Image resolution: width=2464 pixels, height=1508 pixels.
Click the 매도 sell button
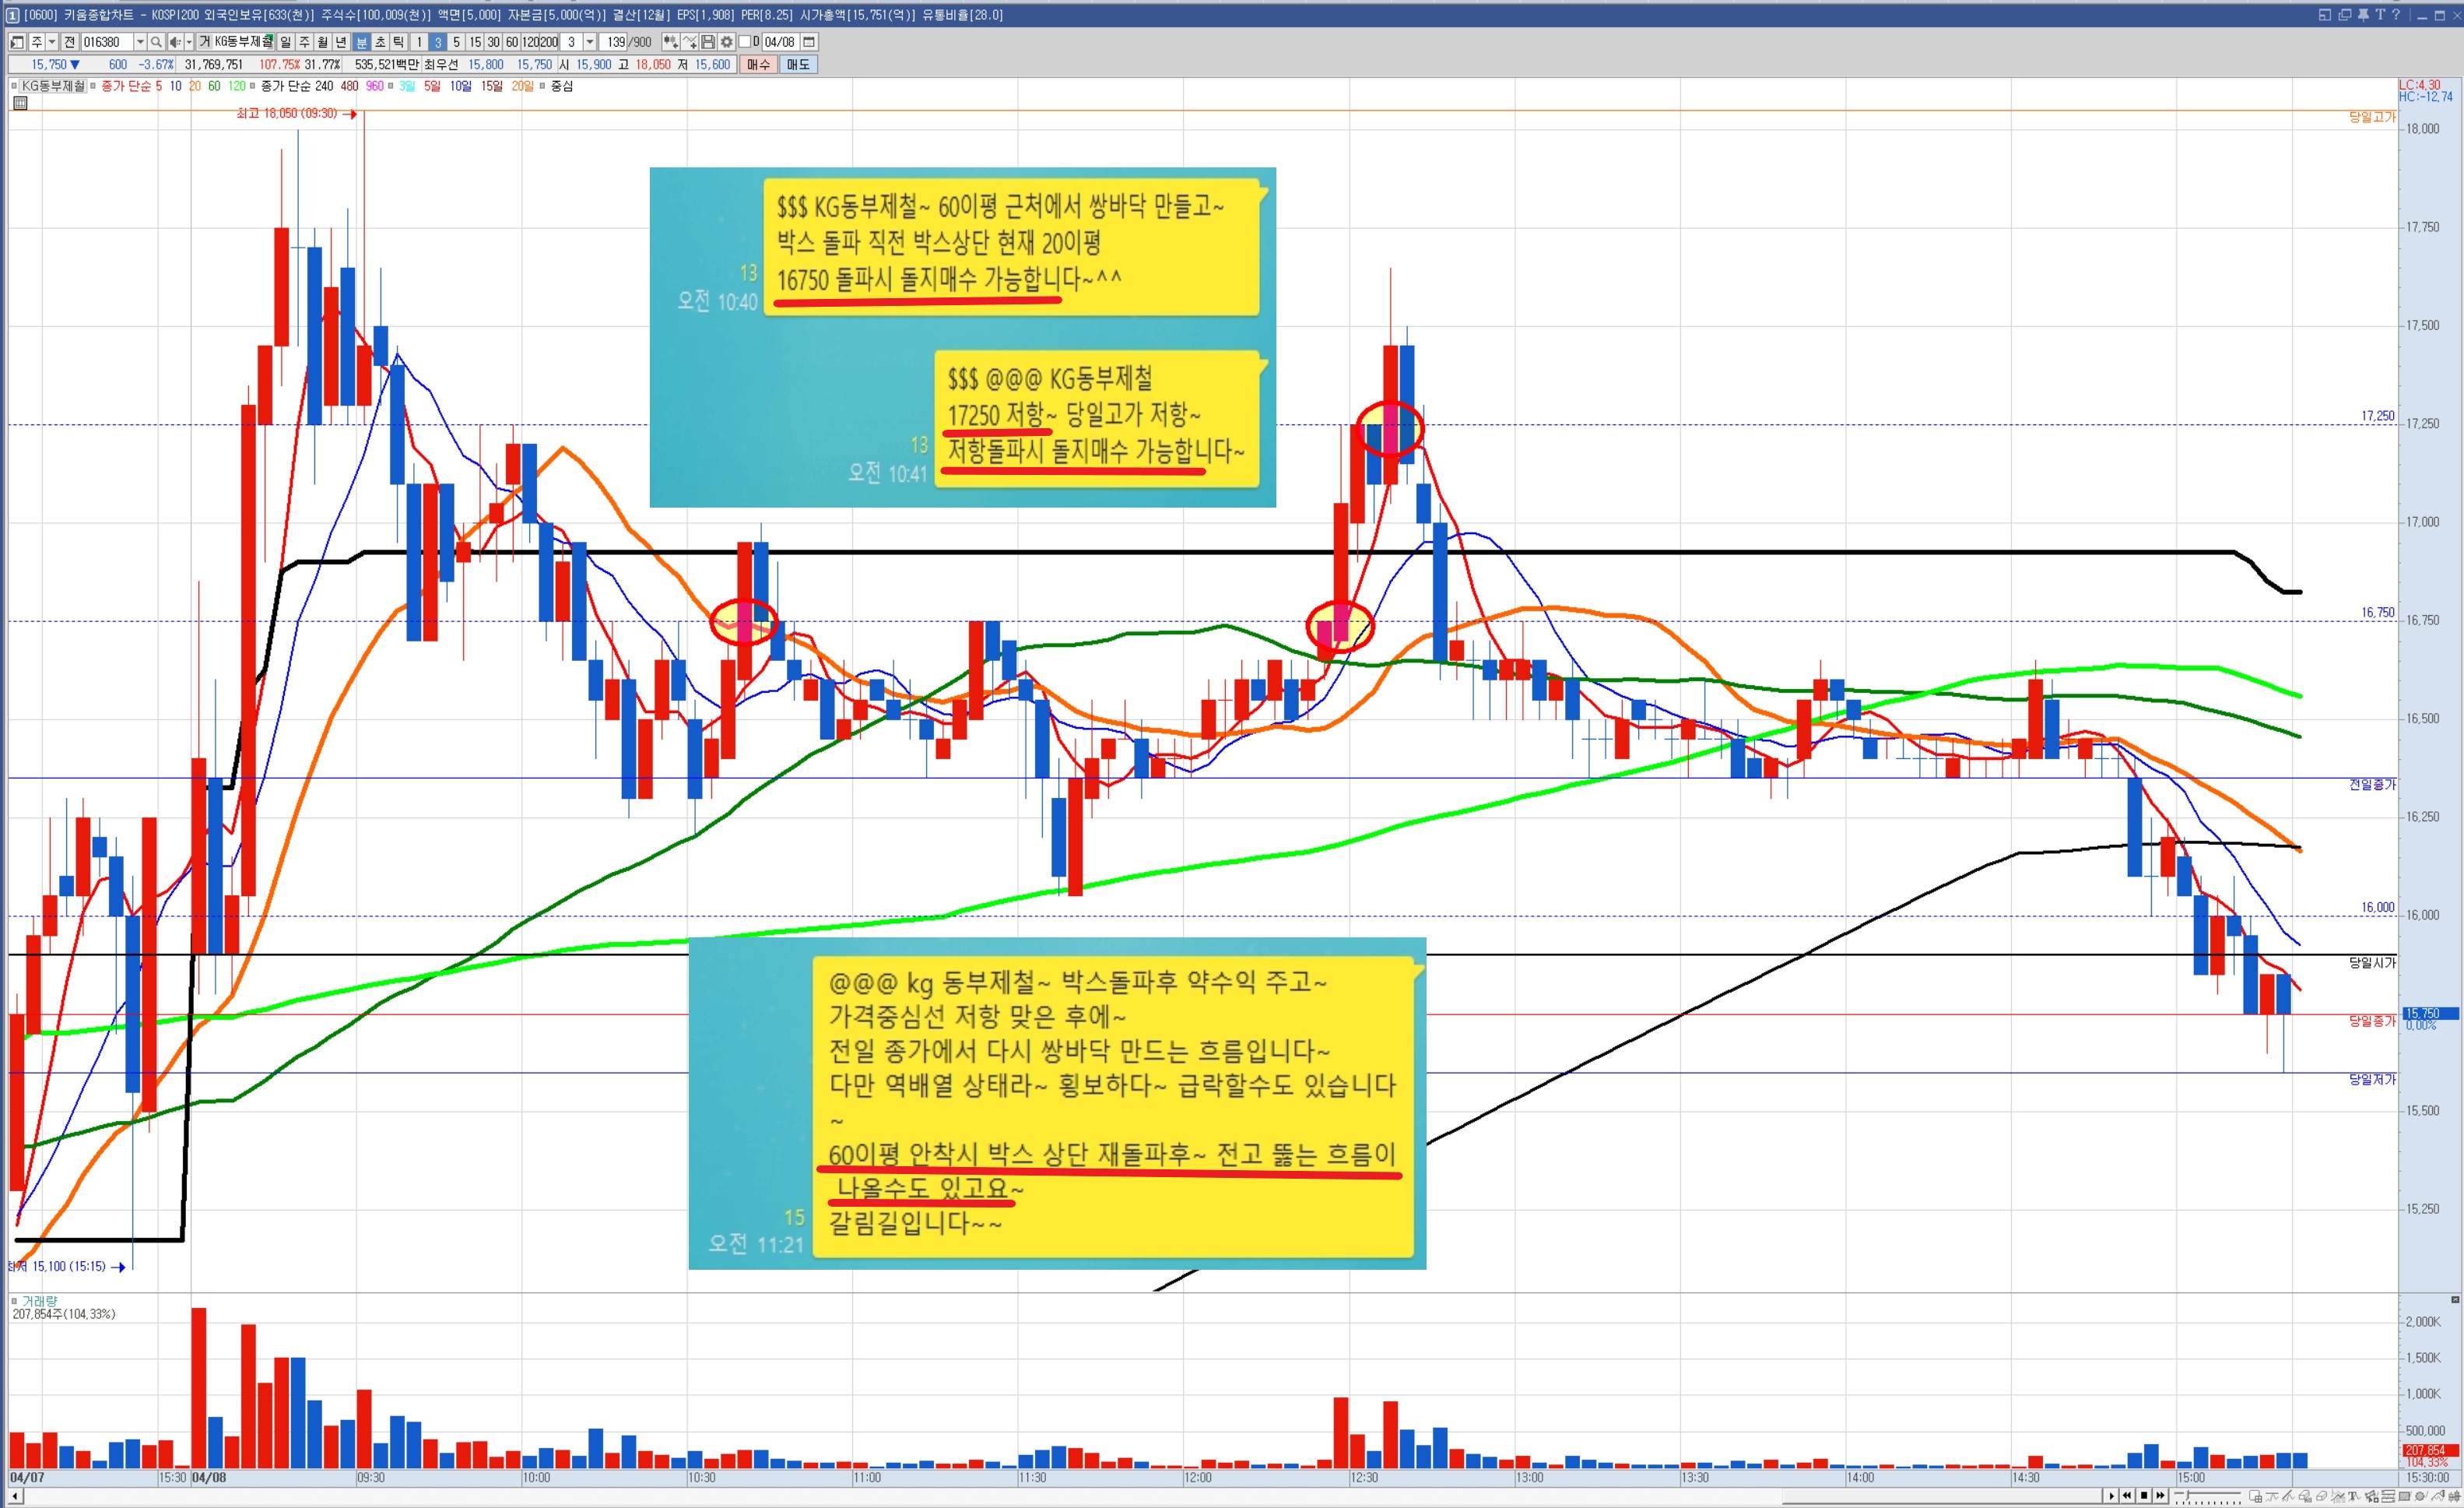click(x=798, y=64)
